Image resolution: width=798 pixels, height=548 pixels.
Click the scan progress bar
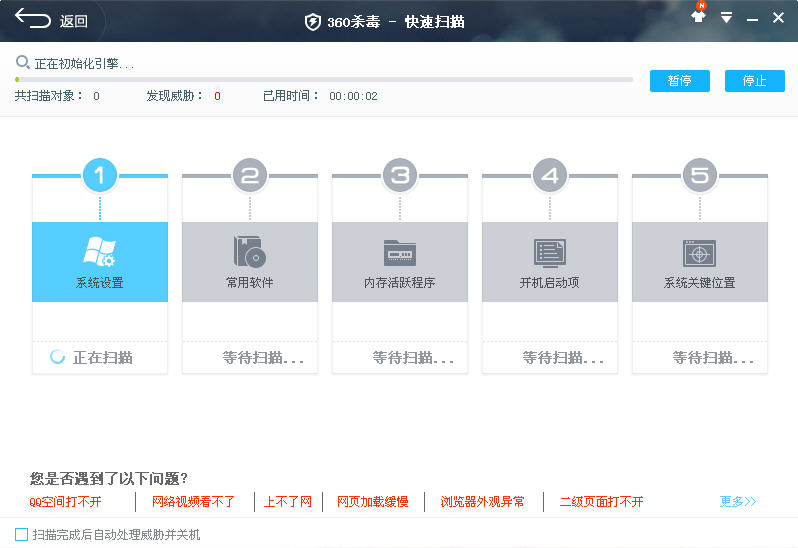[x=324, y=79]
